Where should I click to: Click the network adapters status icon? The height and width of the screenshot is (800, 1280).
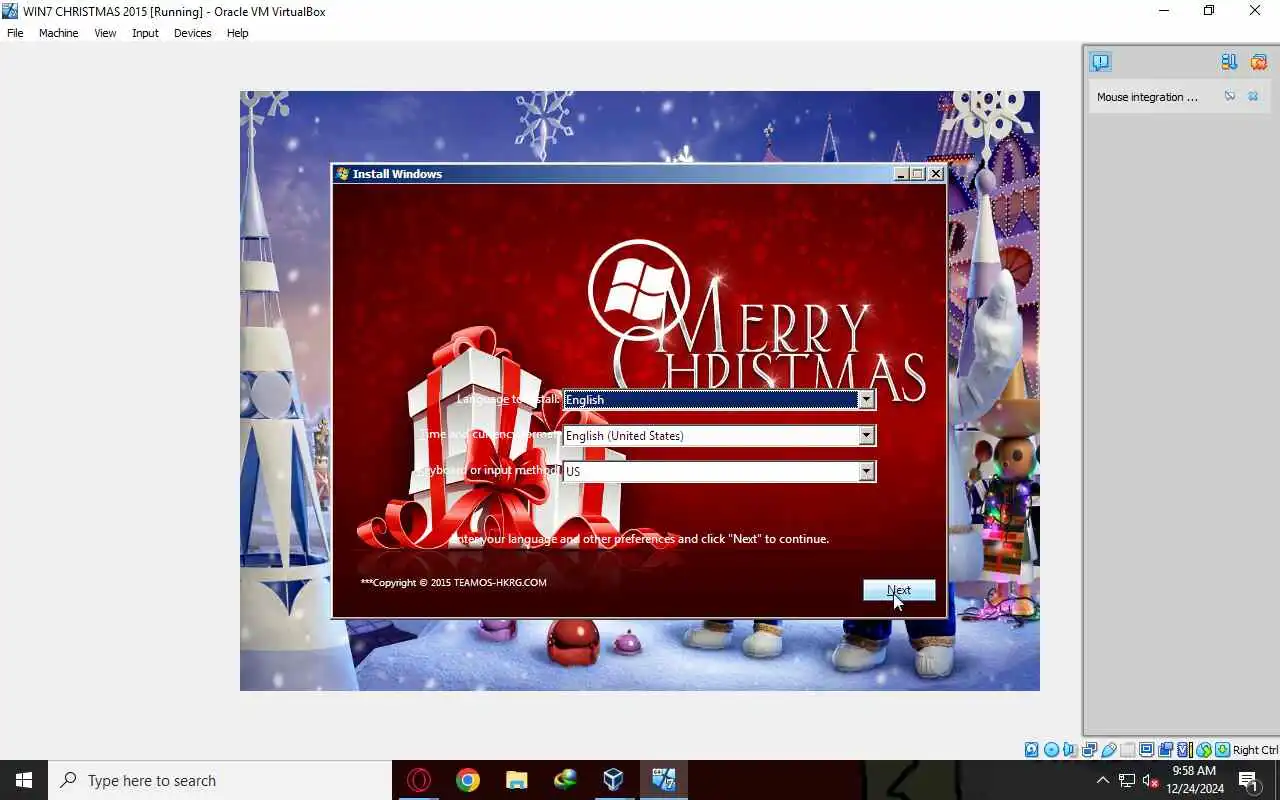tap(1089, 750)
